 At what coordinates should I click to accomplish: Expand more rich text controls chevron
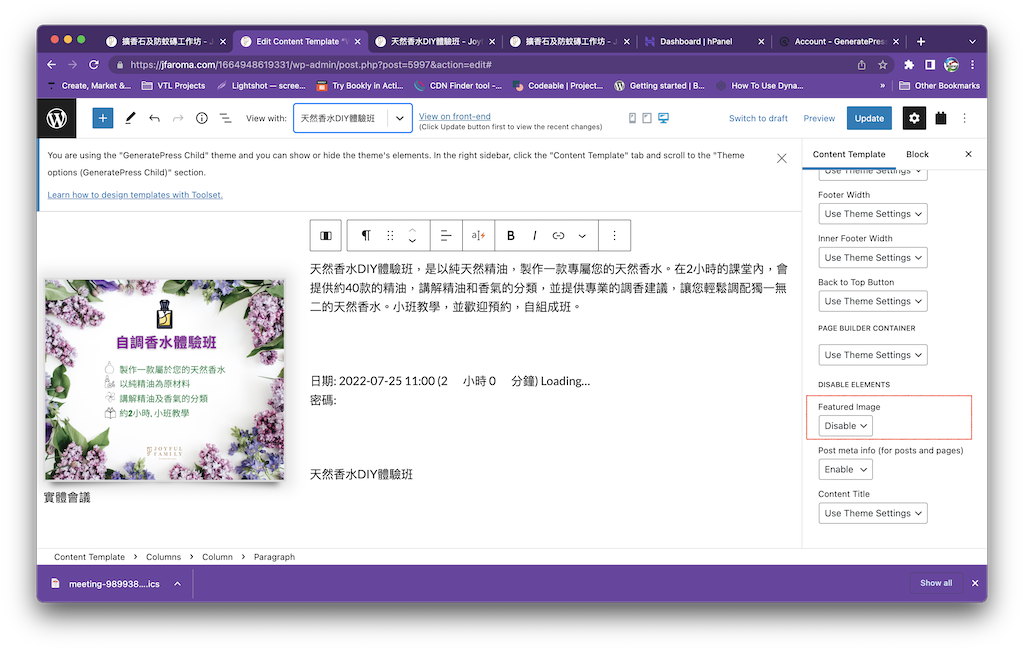click(582, 236)
